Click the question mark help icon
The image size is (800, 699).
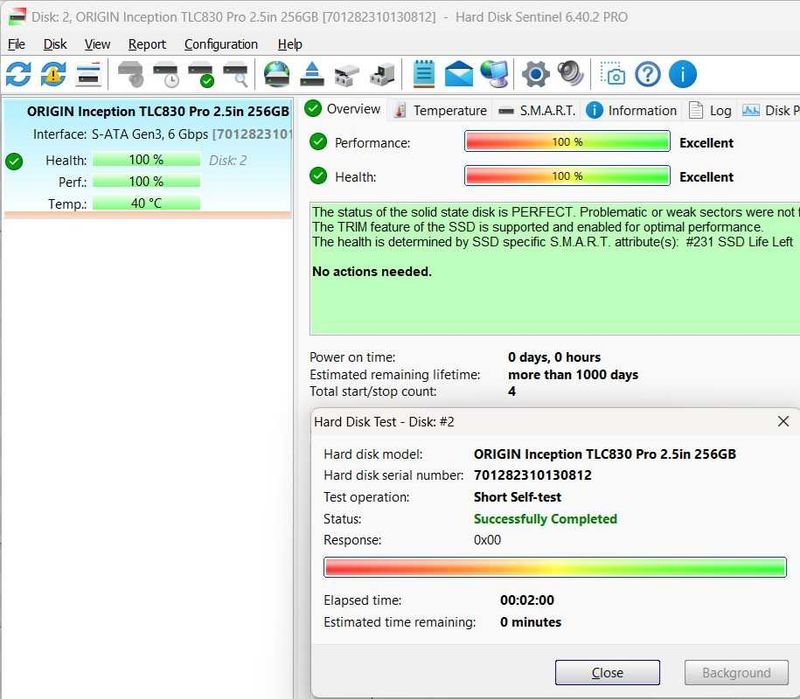(x=648, y=74)
